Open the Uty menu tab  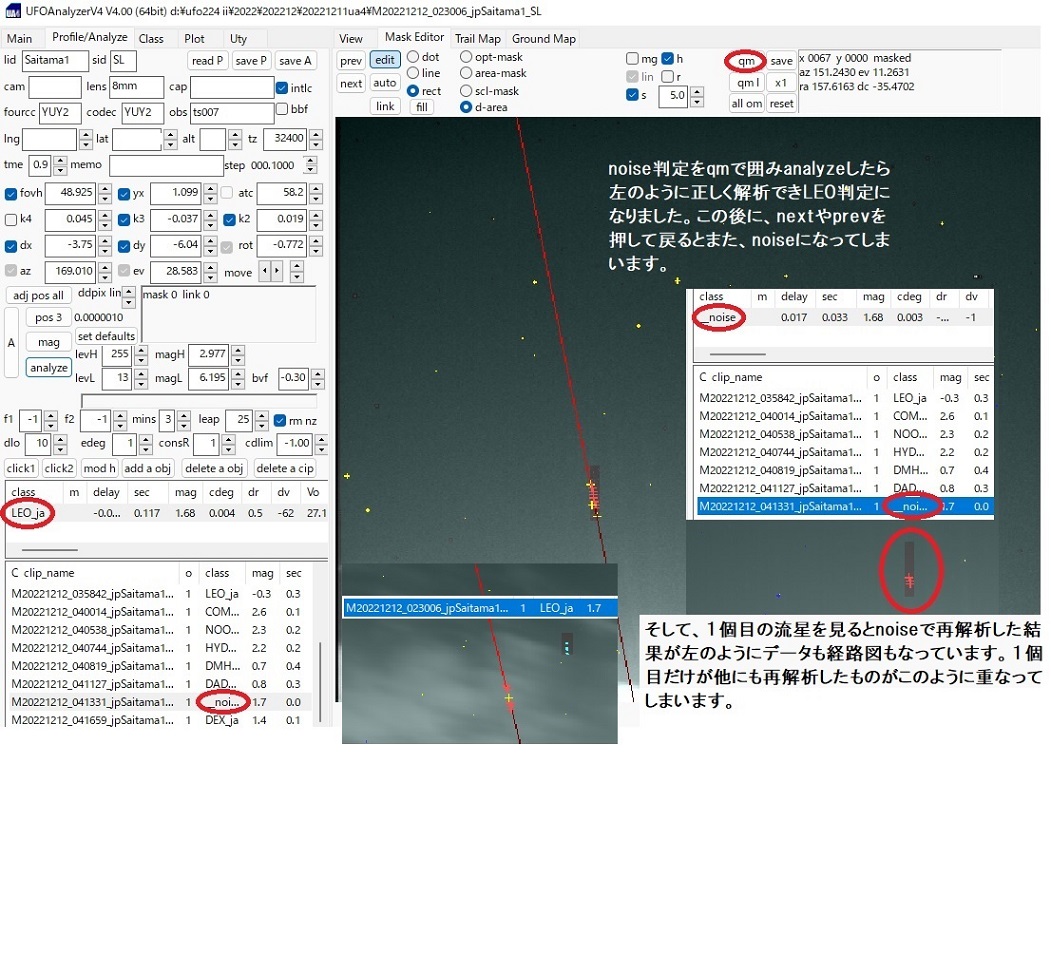point(240,38)
